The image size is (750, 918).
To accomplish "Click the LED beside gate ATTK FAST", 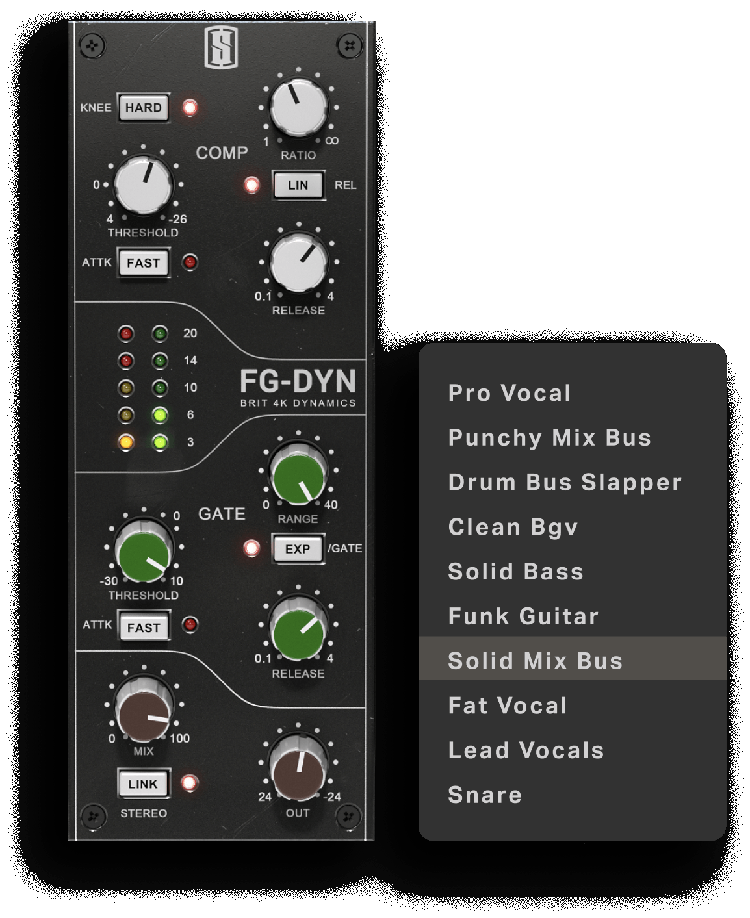I will (190, 625).
